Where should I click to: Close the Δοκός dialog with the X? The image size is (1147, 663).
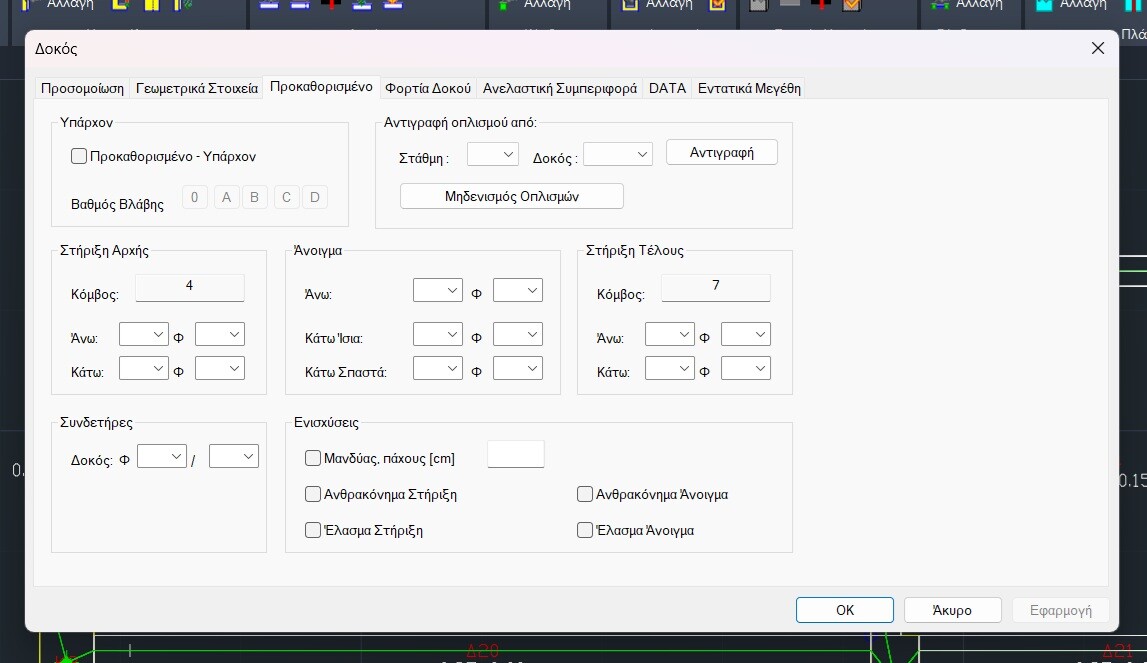click(1097, 48)
